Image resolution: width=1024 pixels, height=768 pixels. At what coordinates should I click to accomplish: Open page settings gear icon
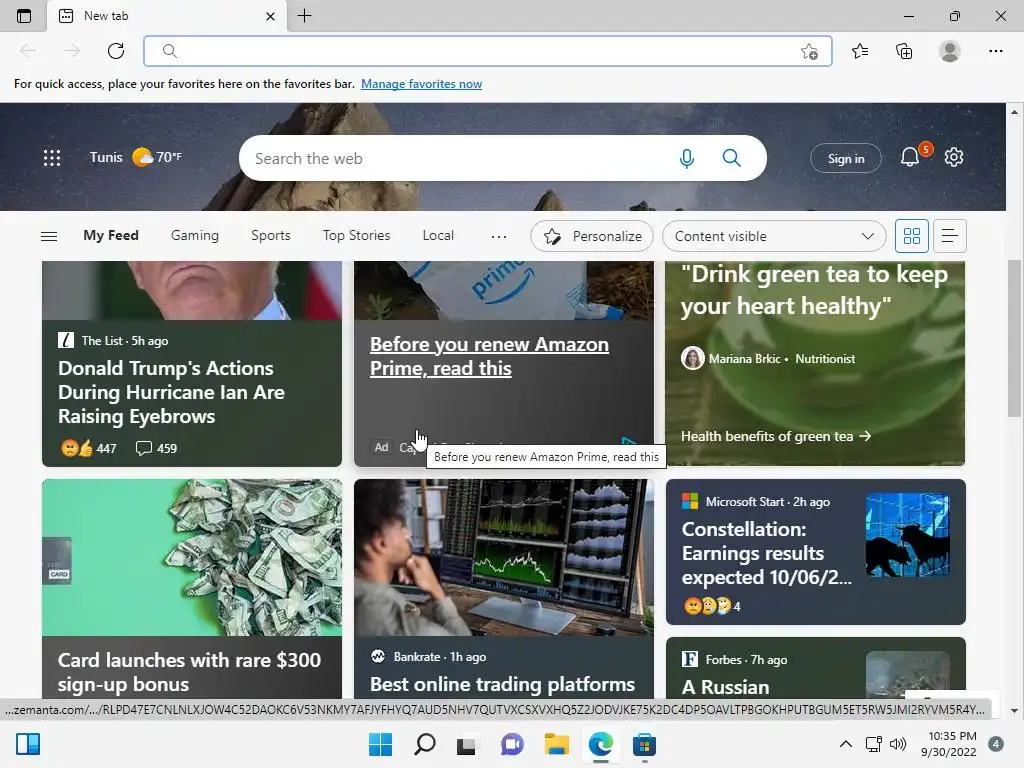pos(953,157)
